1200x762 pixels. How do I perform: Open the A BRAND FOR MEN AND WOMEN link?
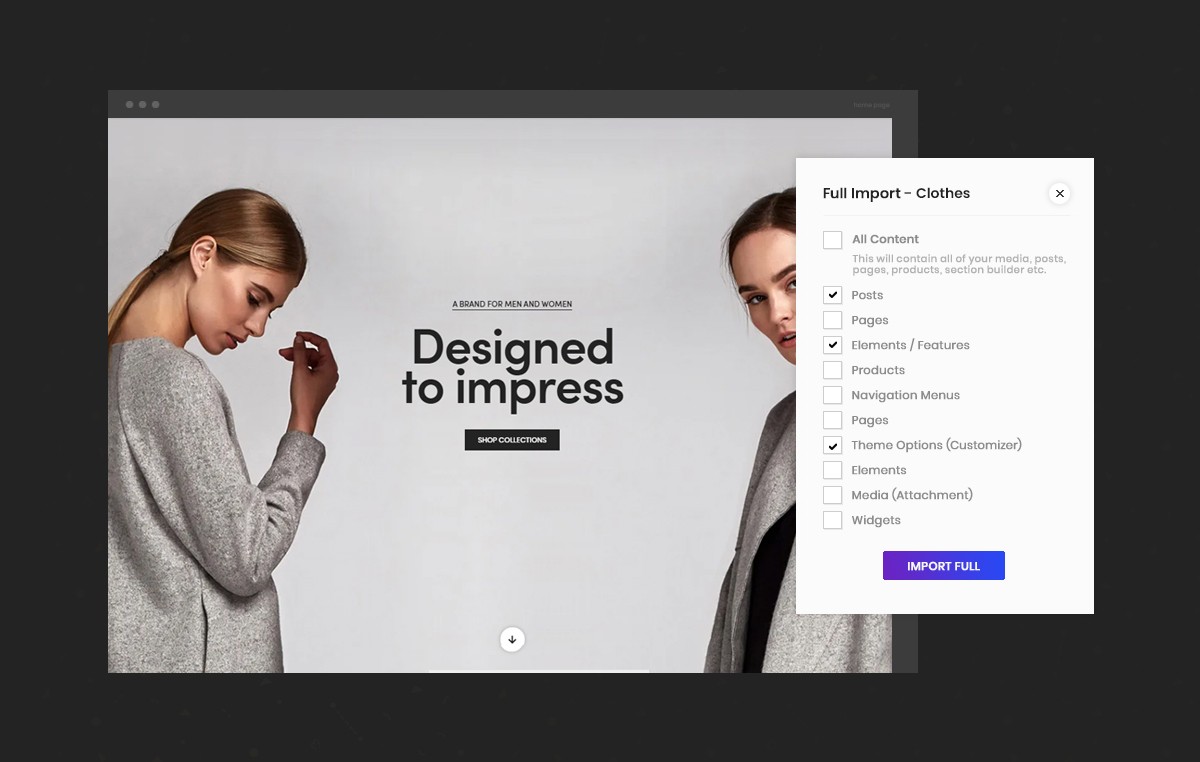pyautogui.click(x=512, y=304)
